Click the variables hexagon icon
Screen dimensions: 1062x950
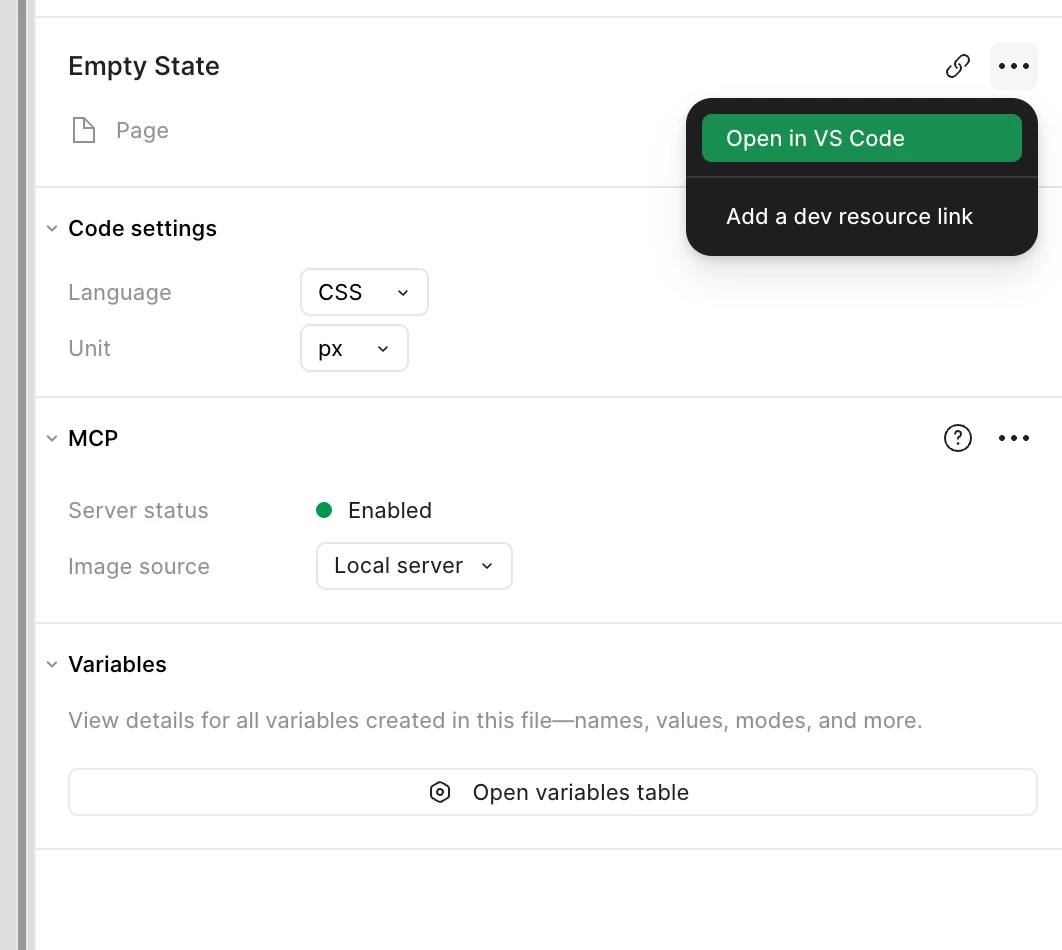coord(440,792)
